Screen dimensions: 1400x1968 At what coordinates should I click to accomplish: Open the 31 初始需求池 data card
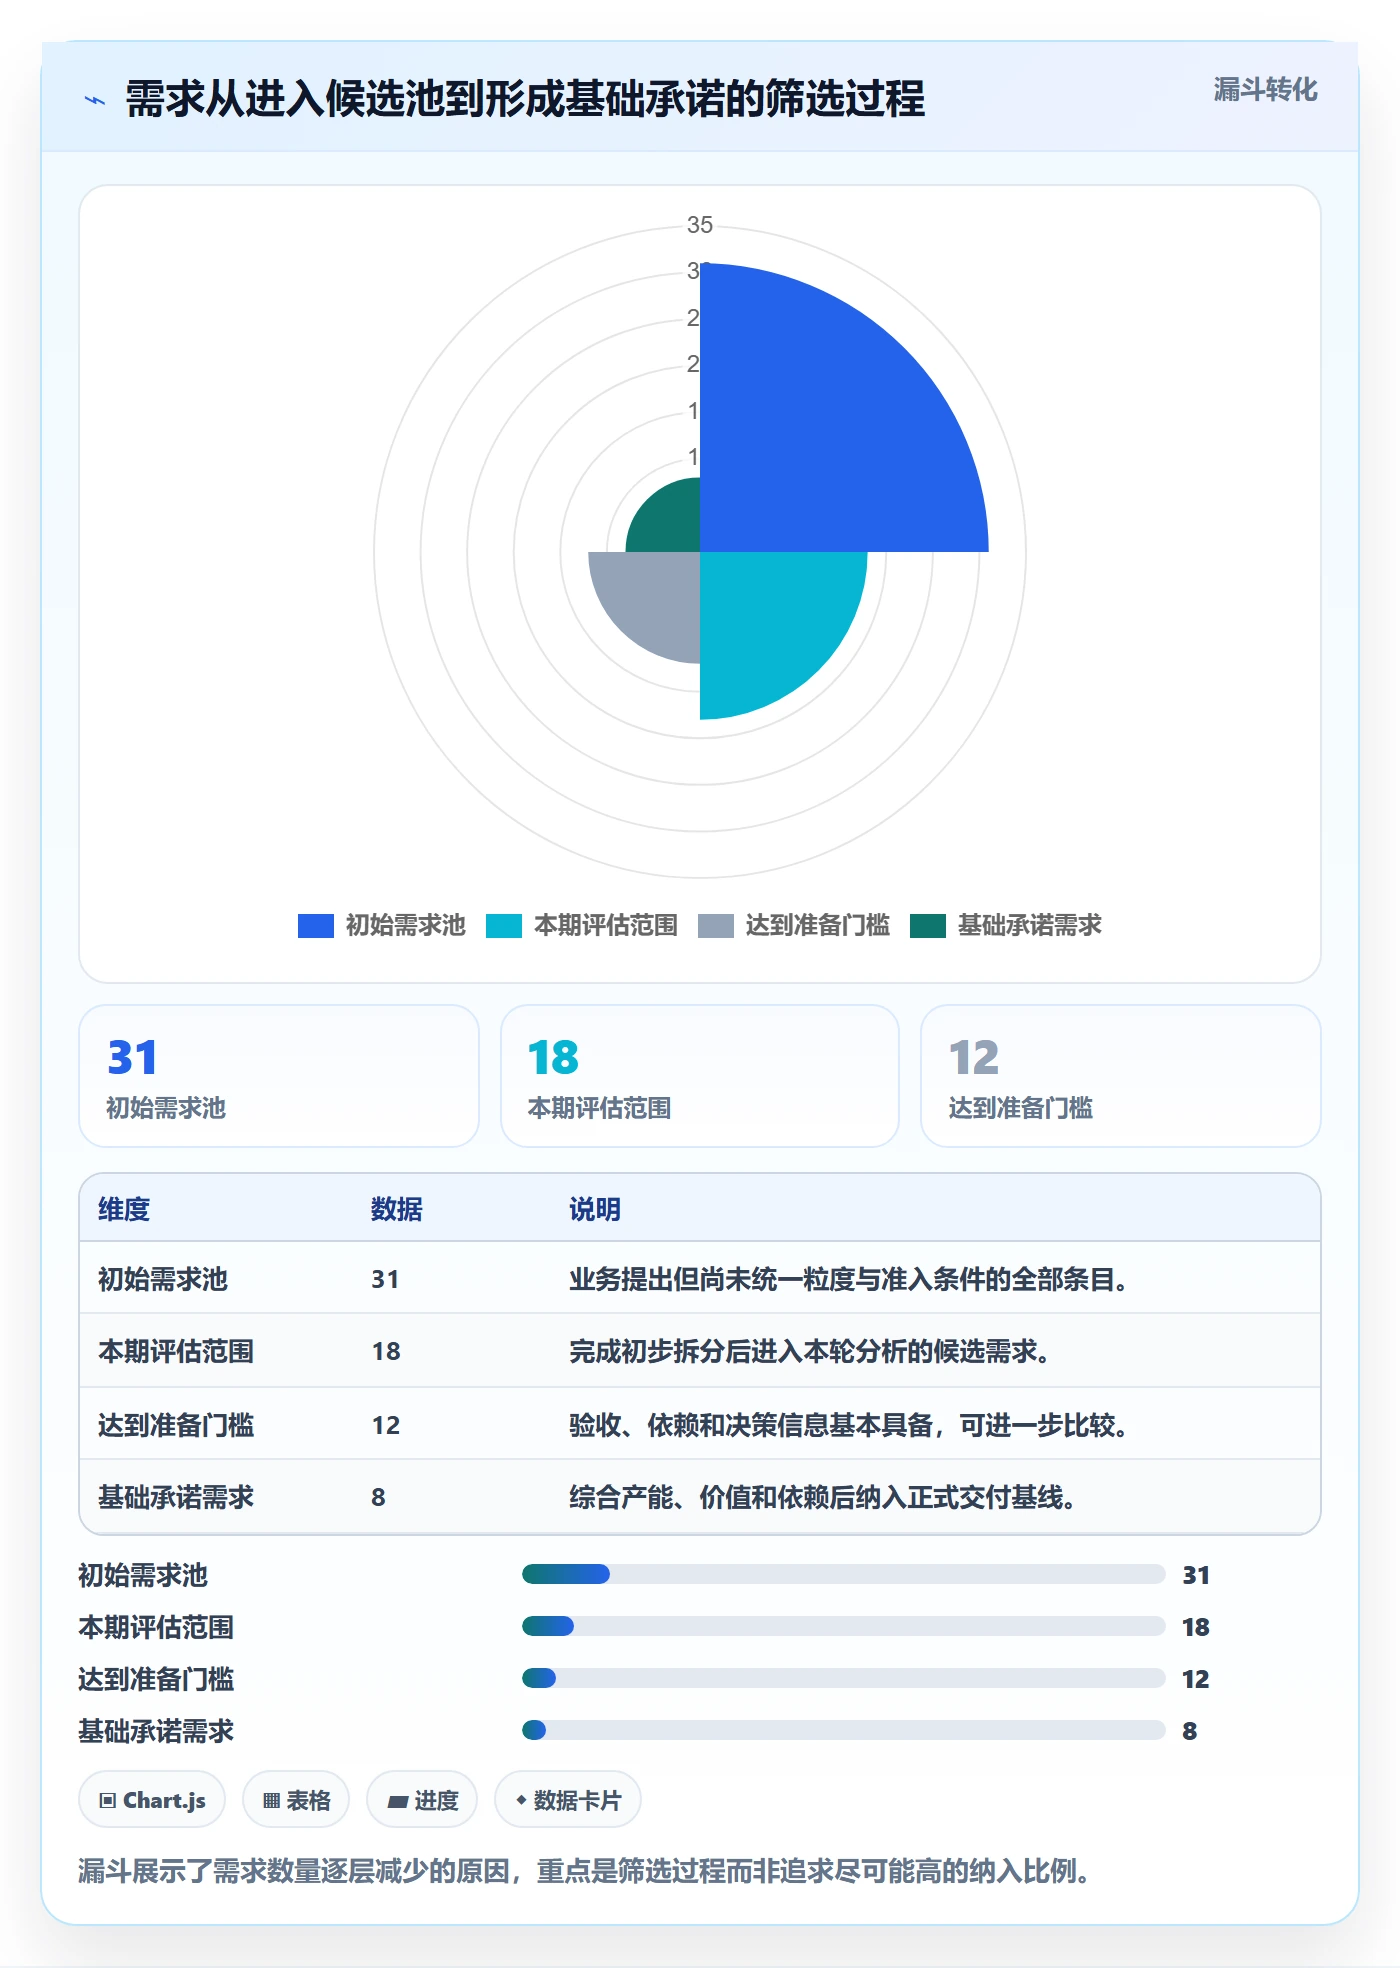point(279,1076)
